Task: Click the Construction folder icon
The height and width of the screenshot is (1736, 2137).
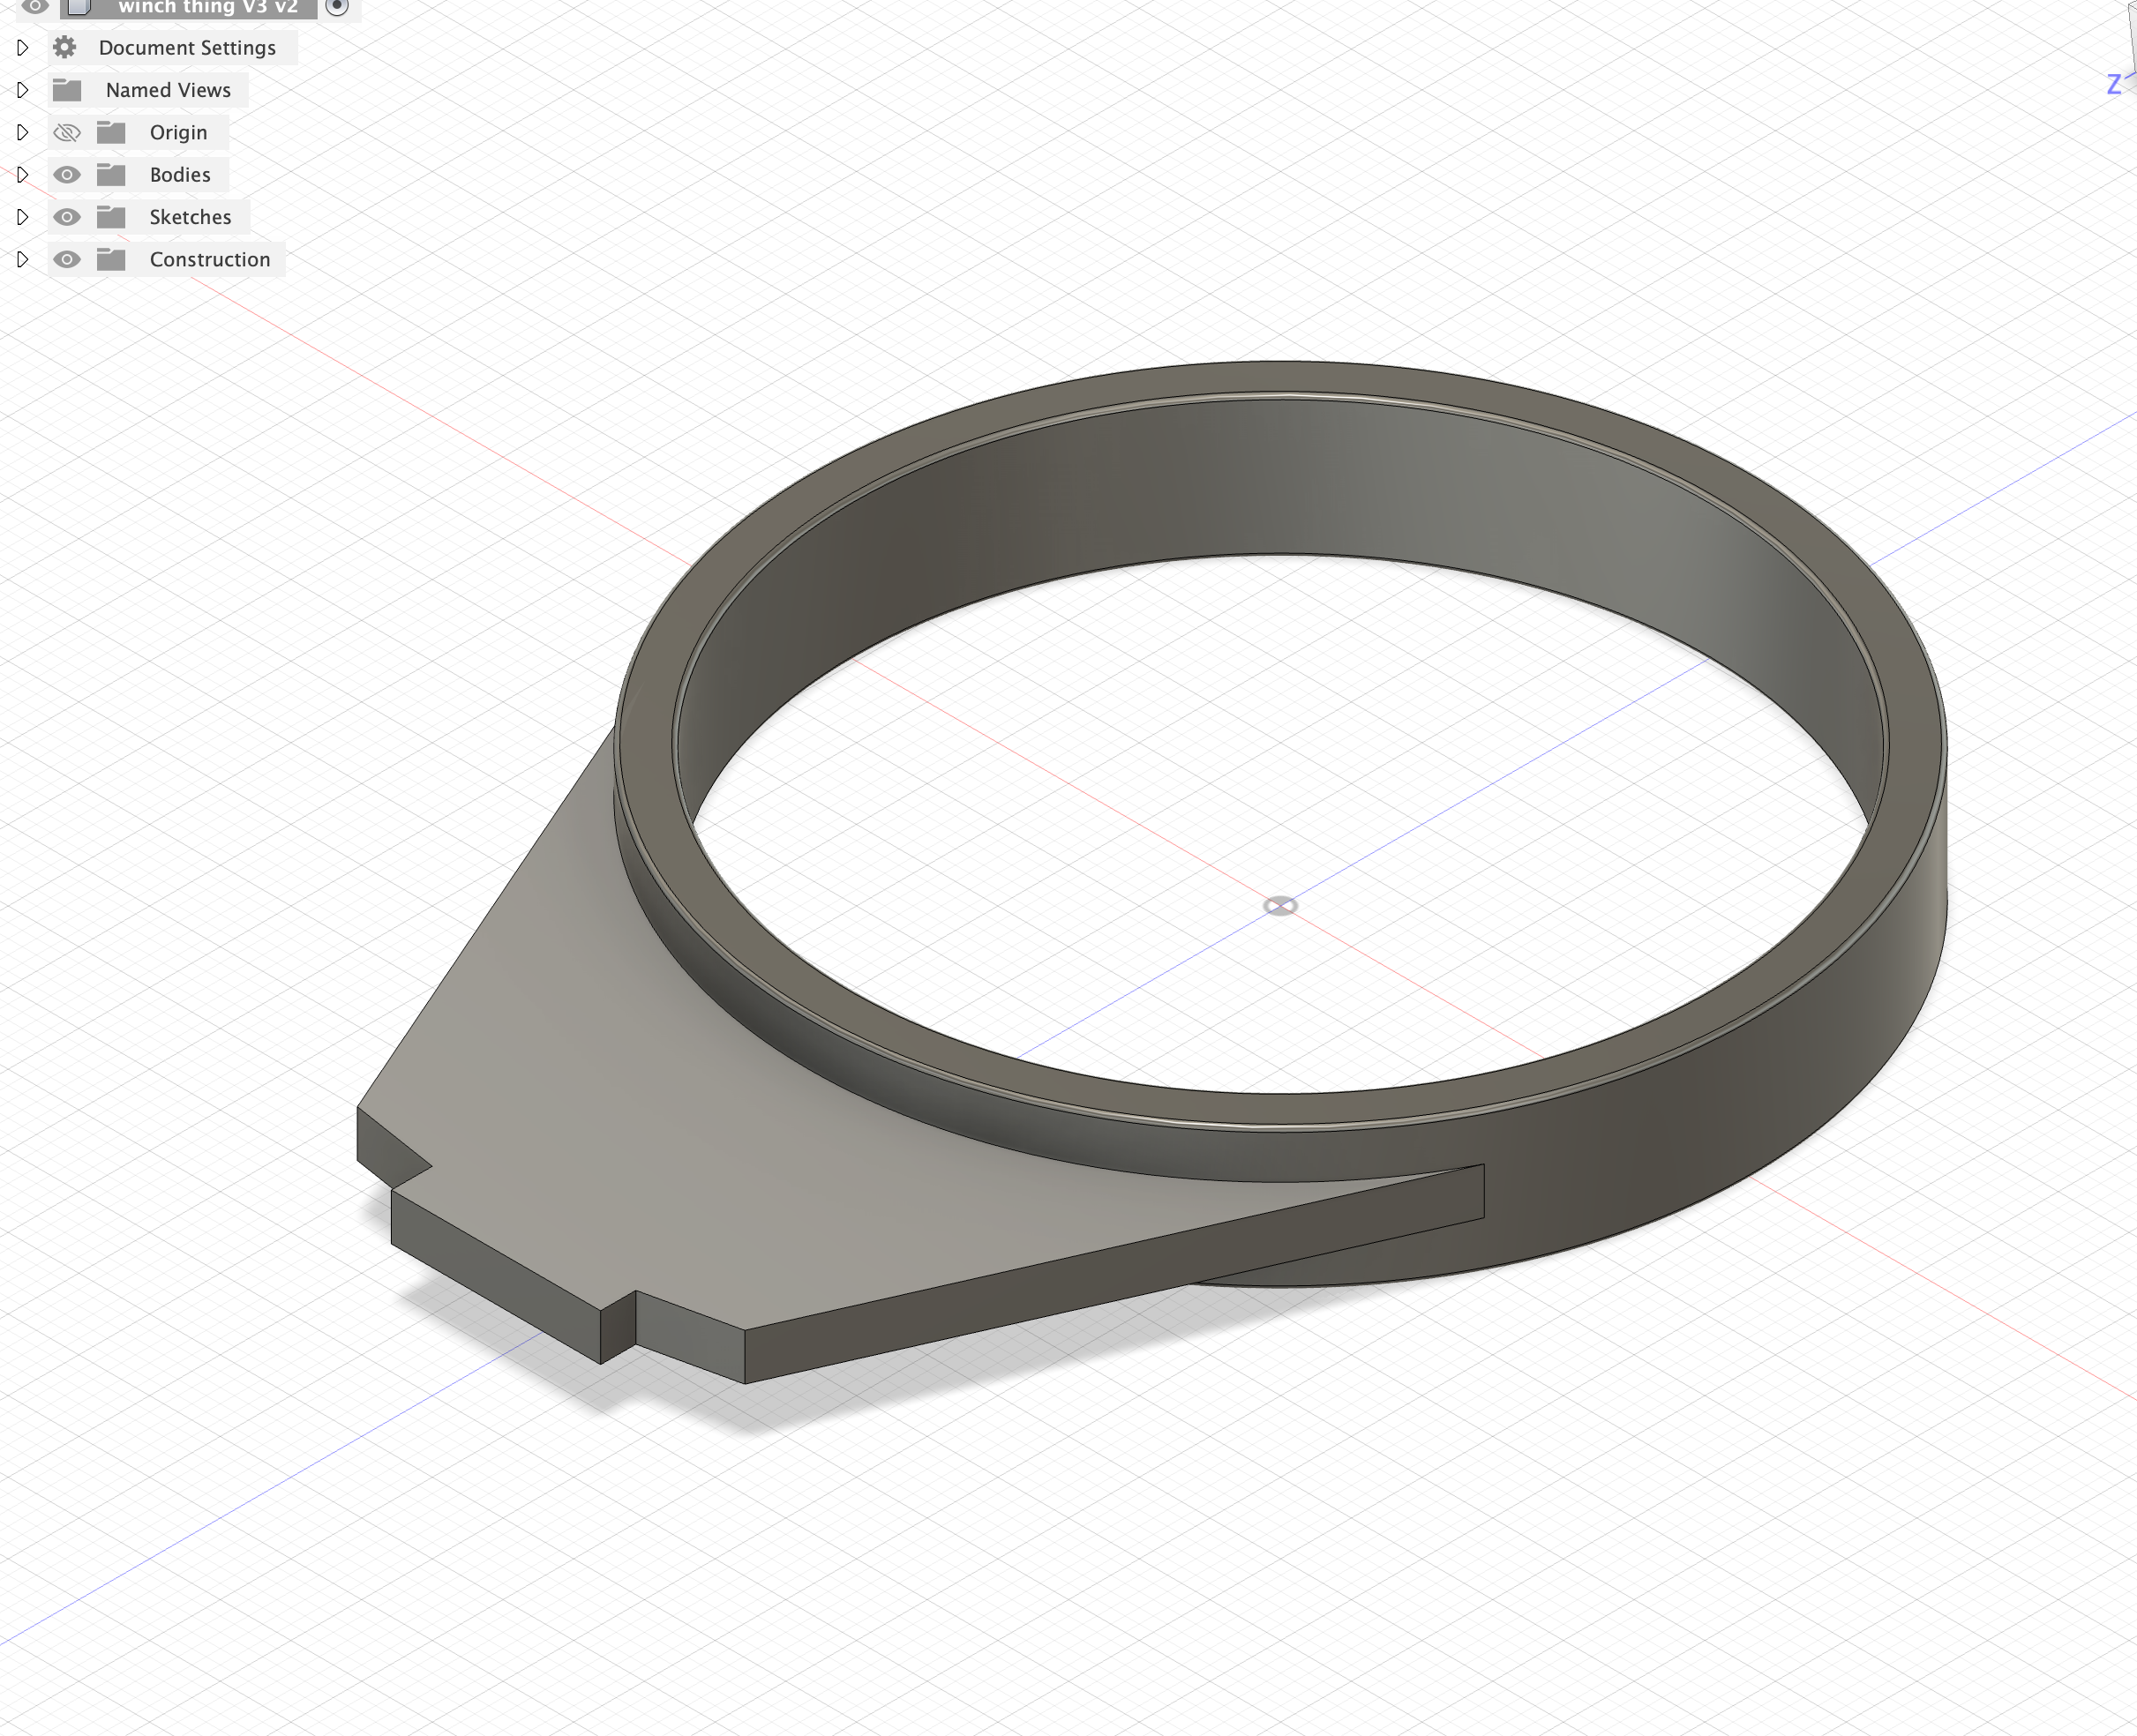Action: pos(111,259)
